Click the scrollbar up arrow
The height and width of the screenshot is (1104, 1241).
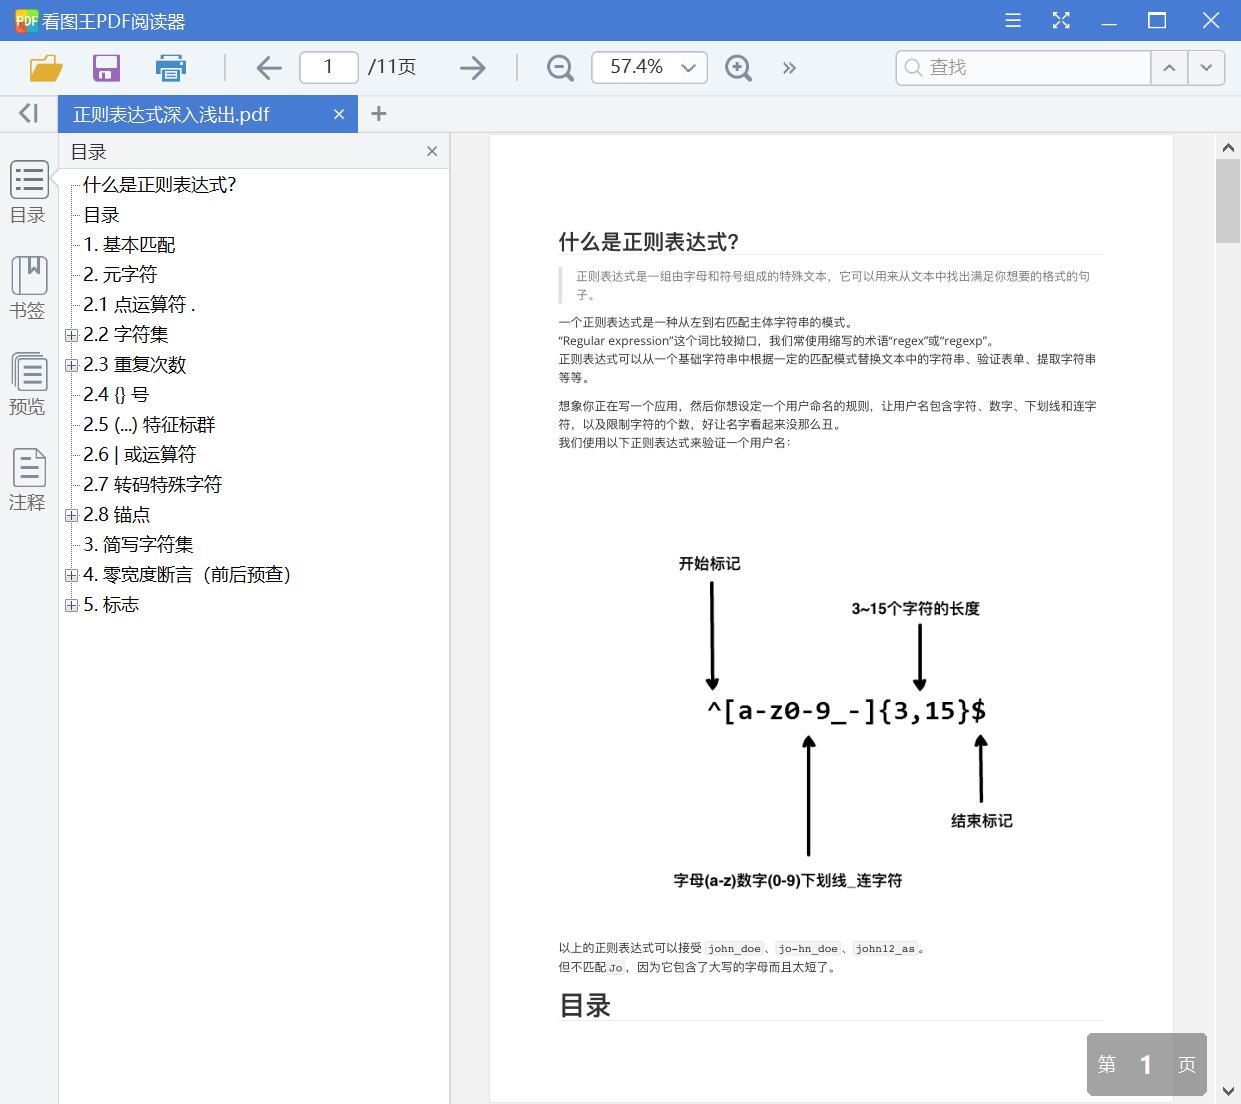1228,148
